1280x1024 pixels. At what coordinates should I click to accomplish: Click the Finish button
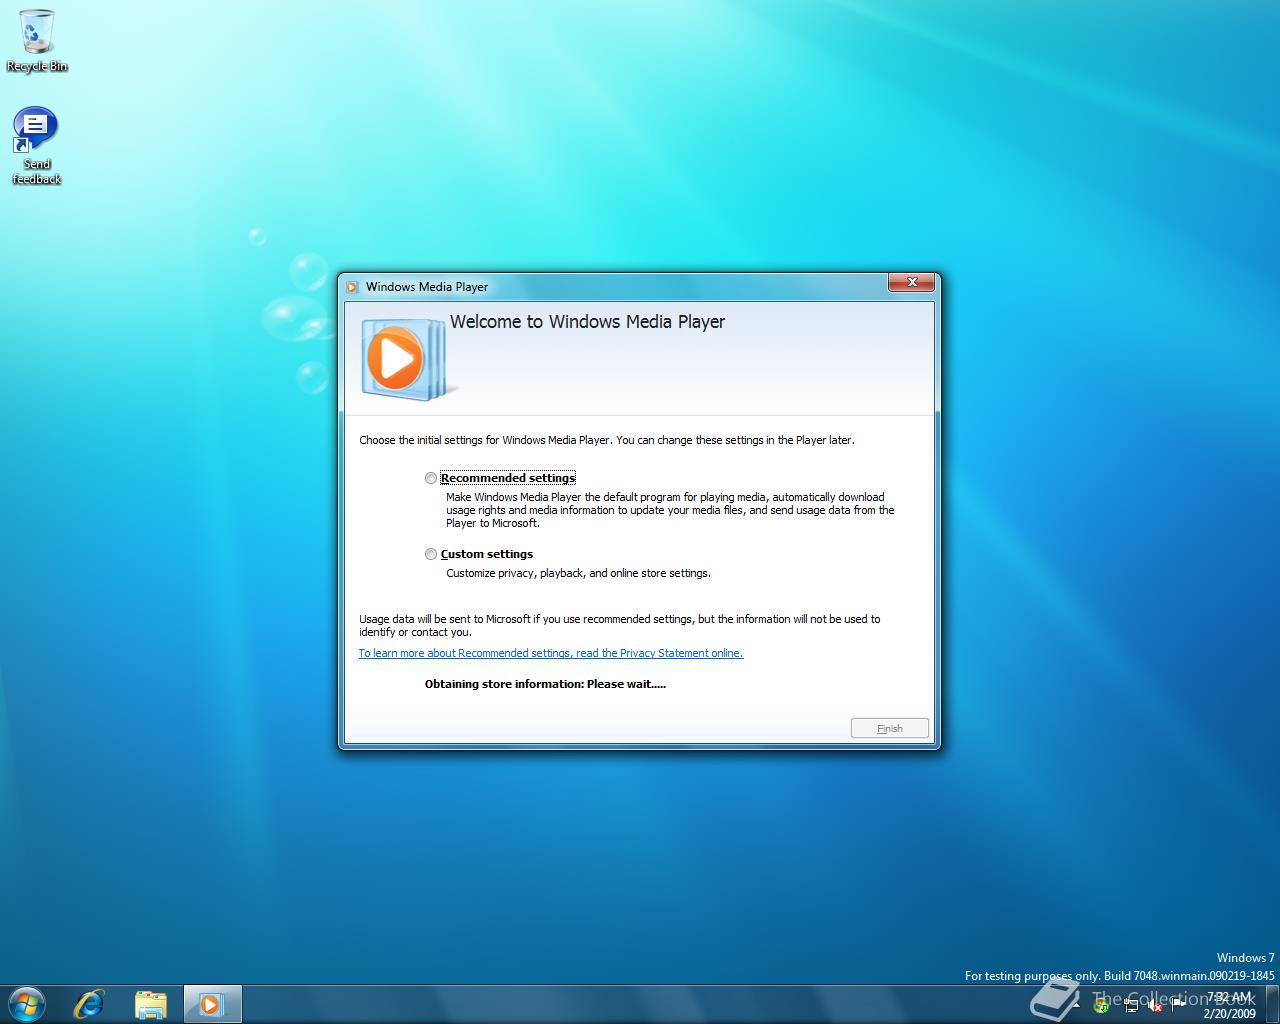coord(890,728)
